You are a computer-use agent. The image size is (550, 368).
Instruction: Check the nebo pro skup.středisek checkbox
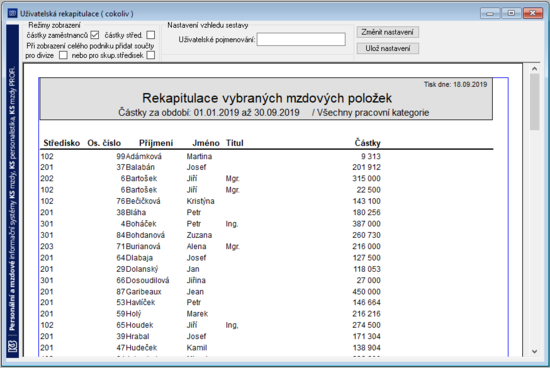click(151, 55)
